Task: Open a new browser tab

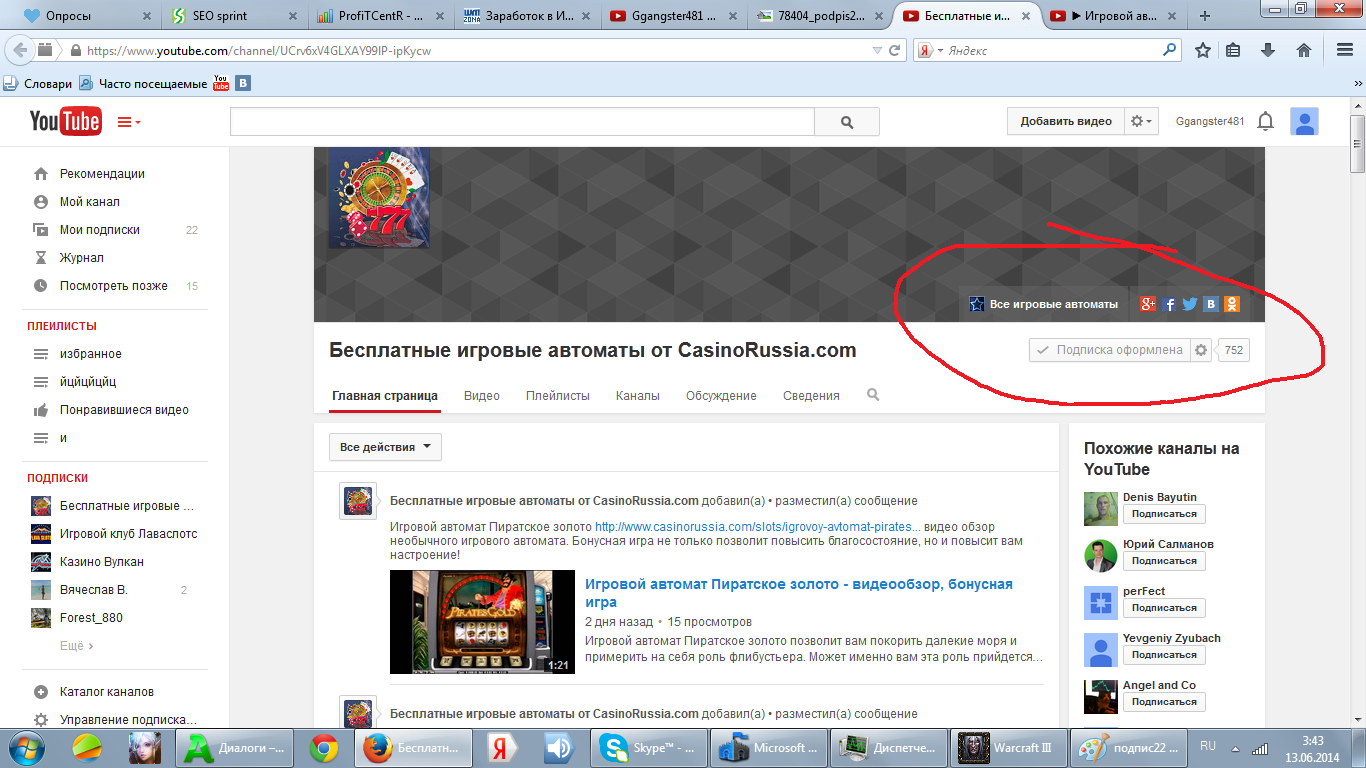Action: pos(1205,15)
